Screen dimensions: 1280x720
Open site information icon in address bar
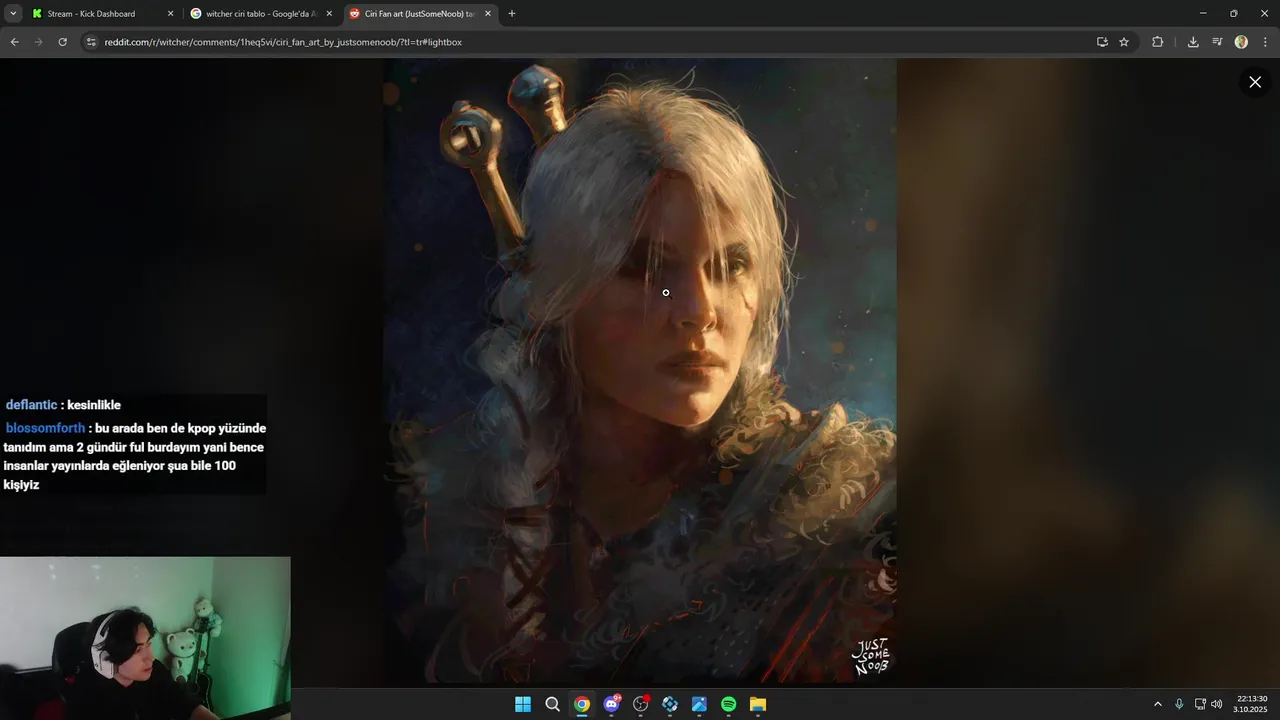click(x=91, y=42)
